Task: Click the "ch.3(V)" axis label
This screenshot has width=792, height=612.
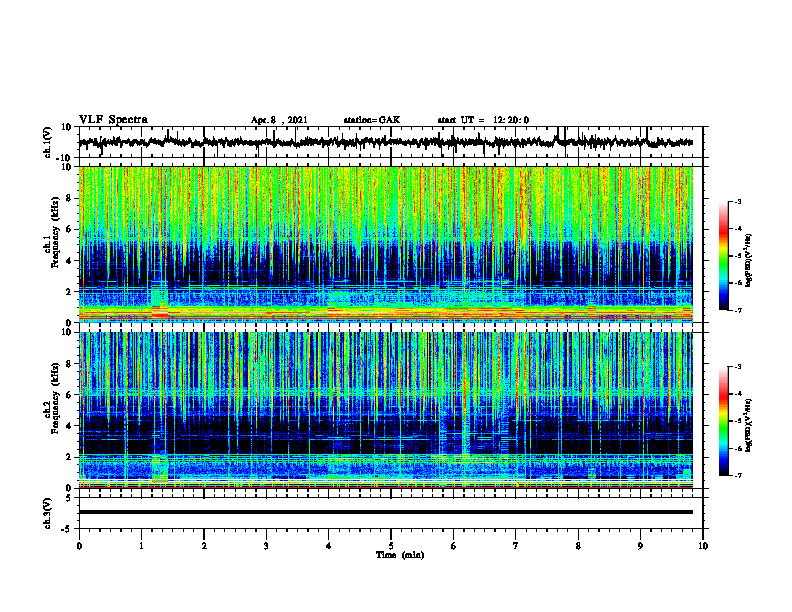Action: pyautogui.click(x=48, y=513)
